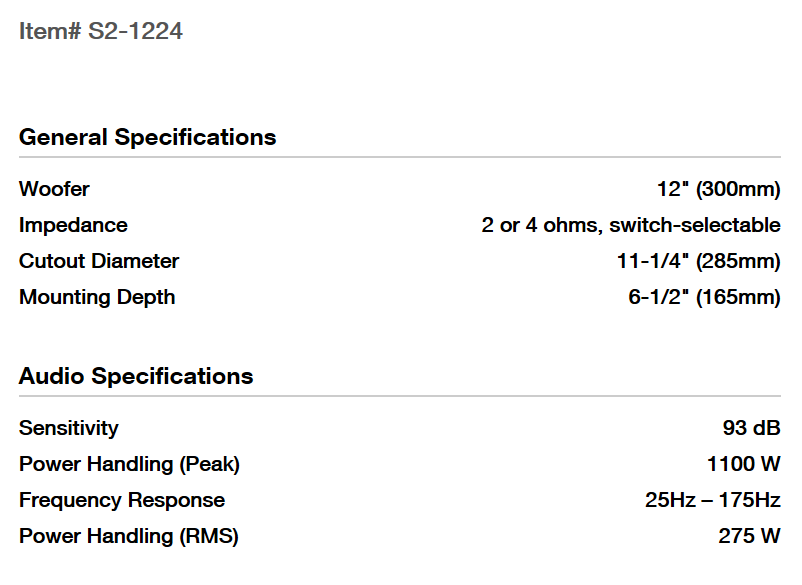
Task: Select the Power Handling (RMS) label
Action: (128, 536)
